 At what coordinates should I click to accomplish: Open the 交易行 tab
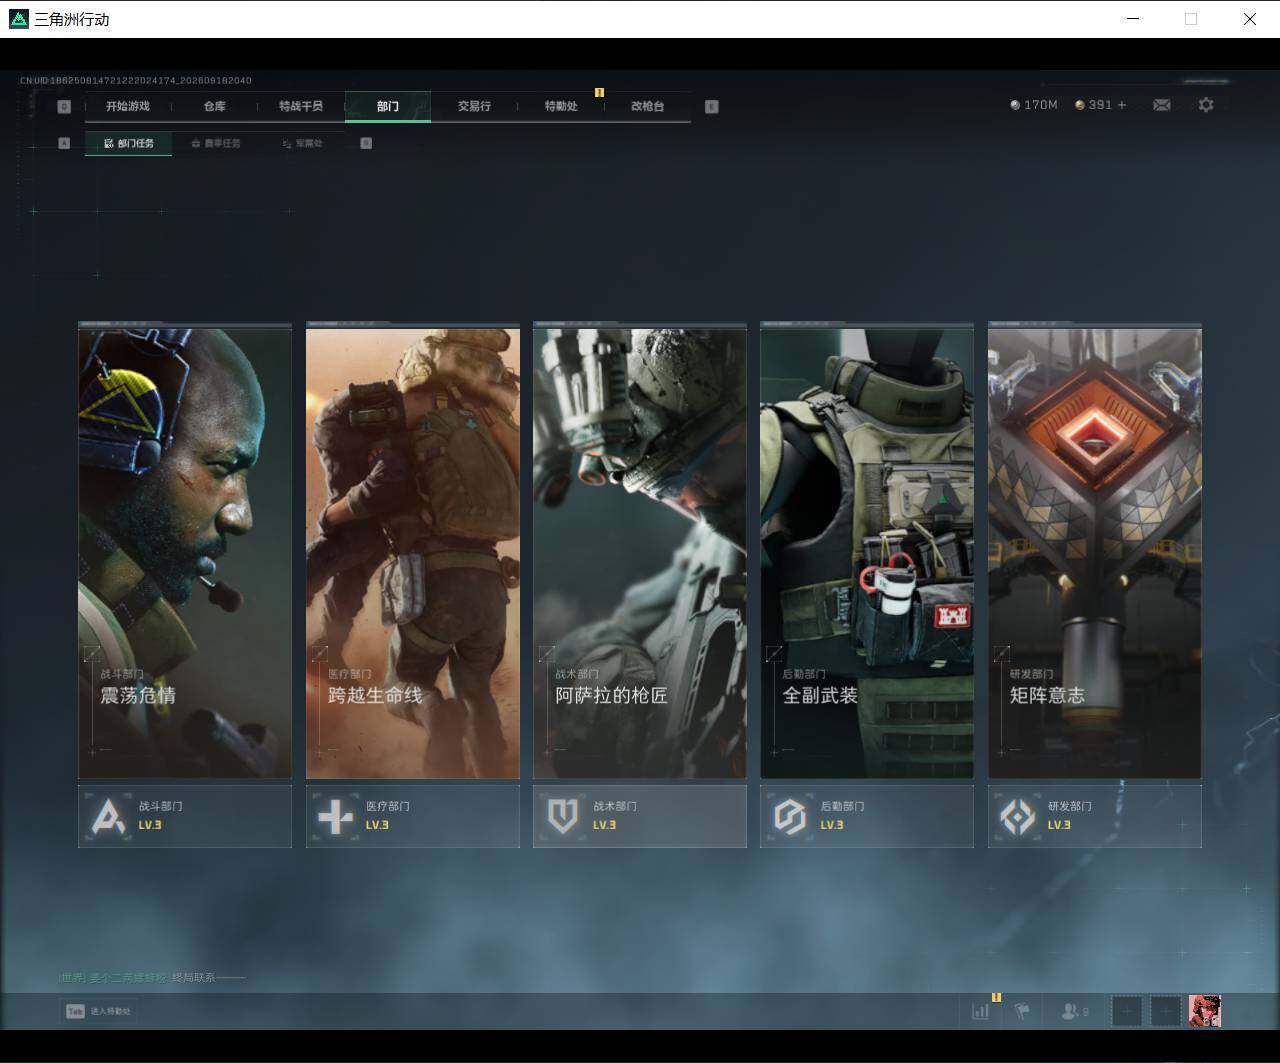coord(474,106)
